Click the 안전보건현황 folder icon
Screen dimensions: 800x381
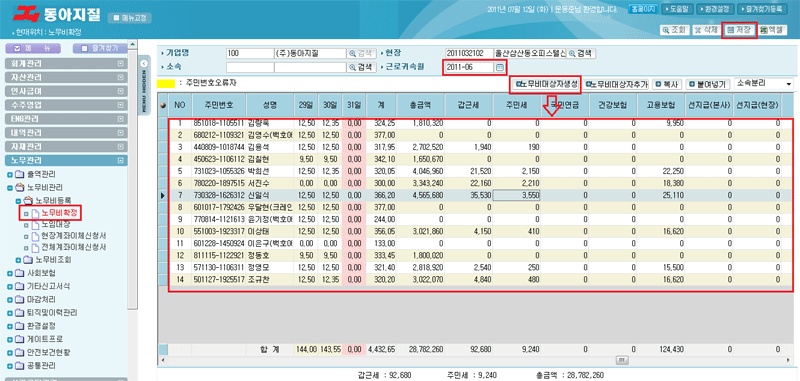(x=19, y=352)
